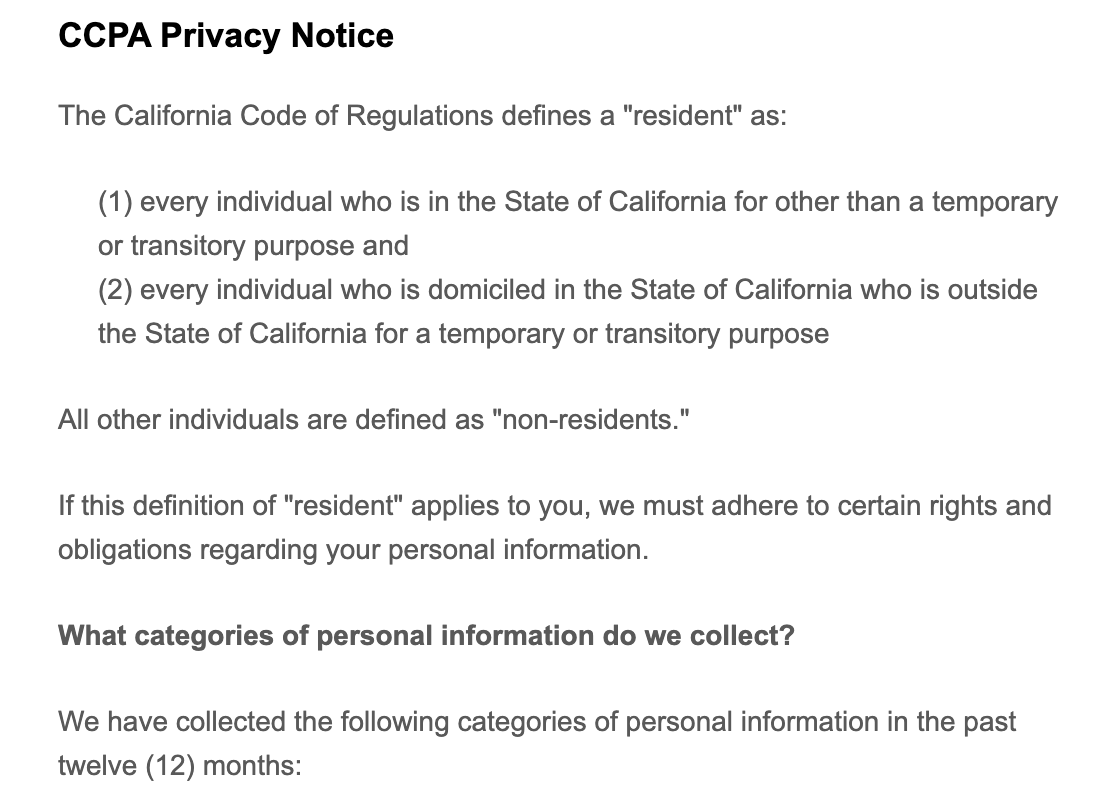Click the "(2)" list item marker
Viewport: 1116px width, 804px height.
click(x=115, y=290)
